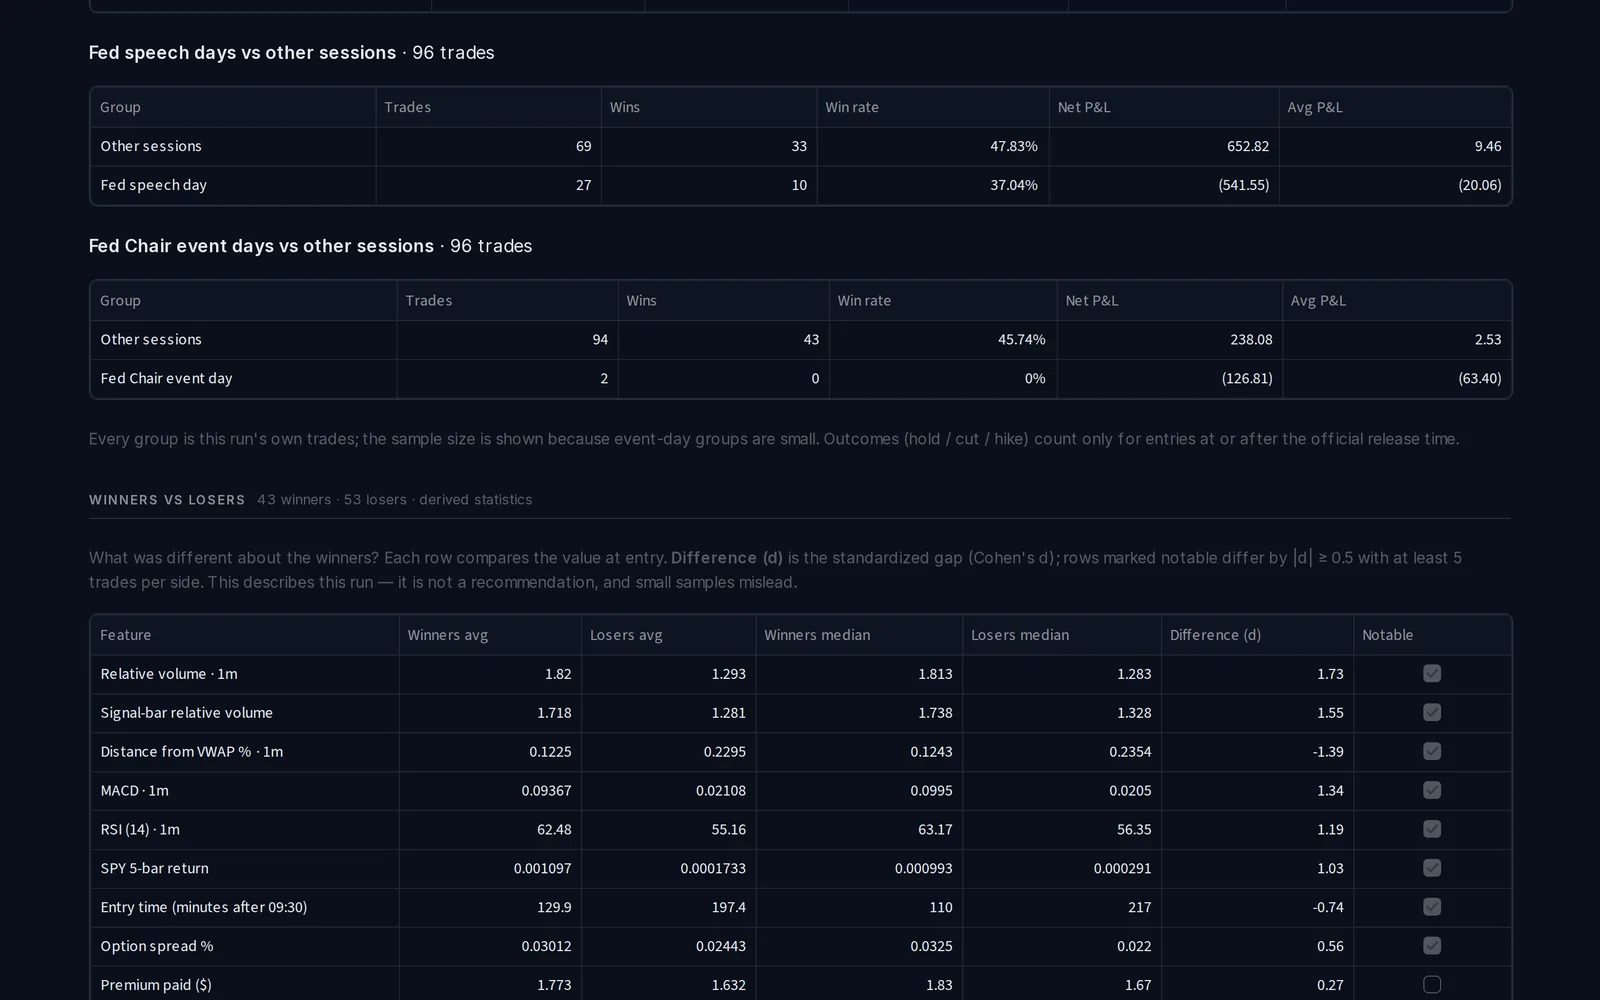Click the 'Fed Chair event days vs other sessions' heading
This screenshot has height=1000, width=1600.
[x=261, y=246]
